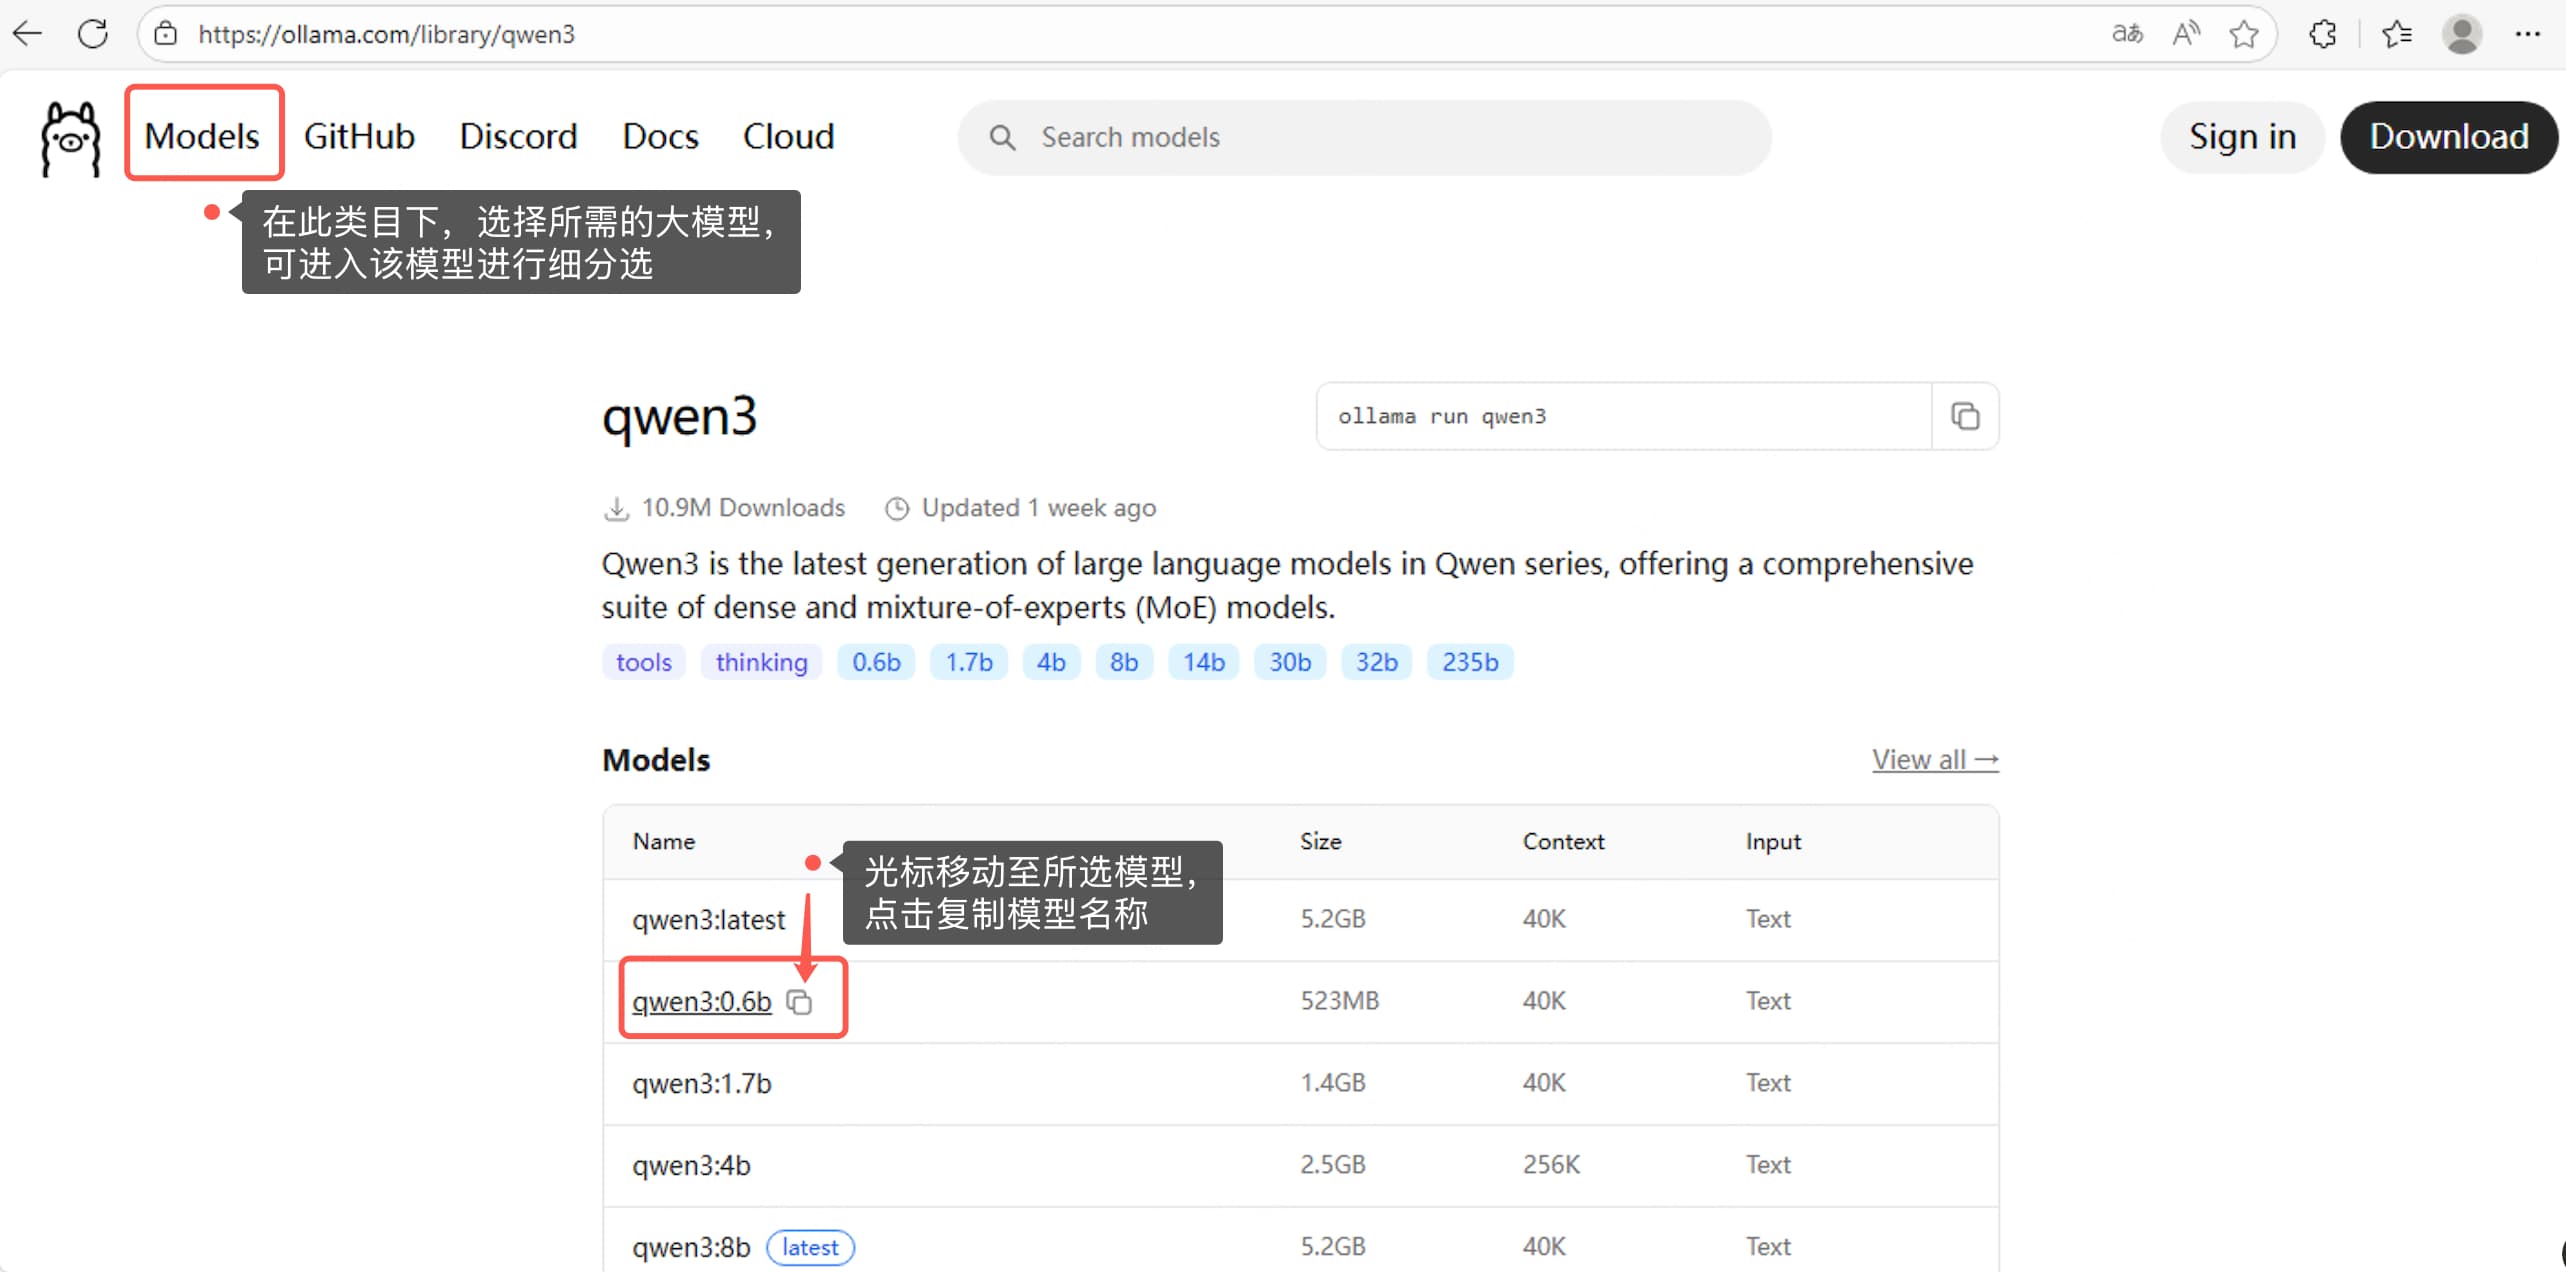The image size is (2566, 1272).
Task: Open browser extensions puzzle icon
Action: [x=2323, y=34]
